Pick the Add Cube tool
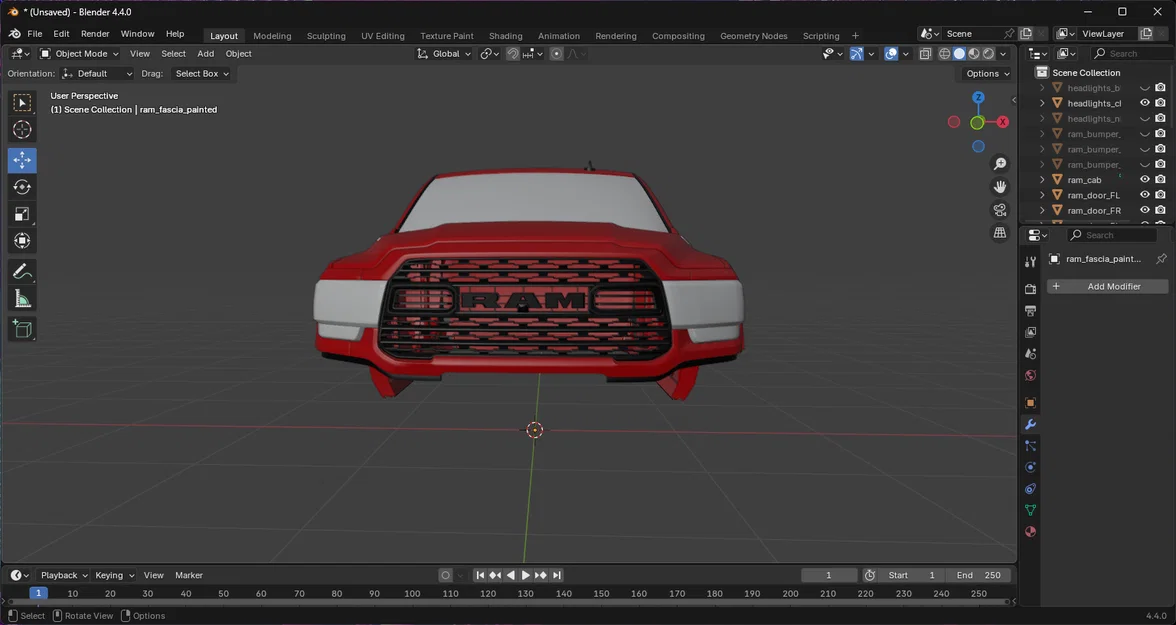The image size is (1176, 625). point(22,329)
